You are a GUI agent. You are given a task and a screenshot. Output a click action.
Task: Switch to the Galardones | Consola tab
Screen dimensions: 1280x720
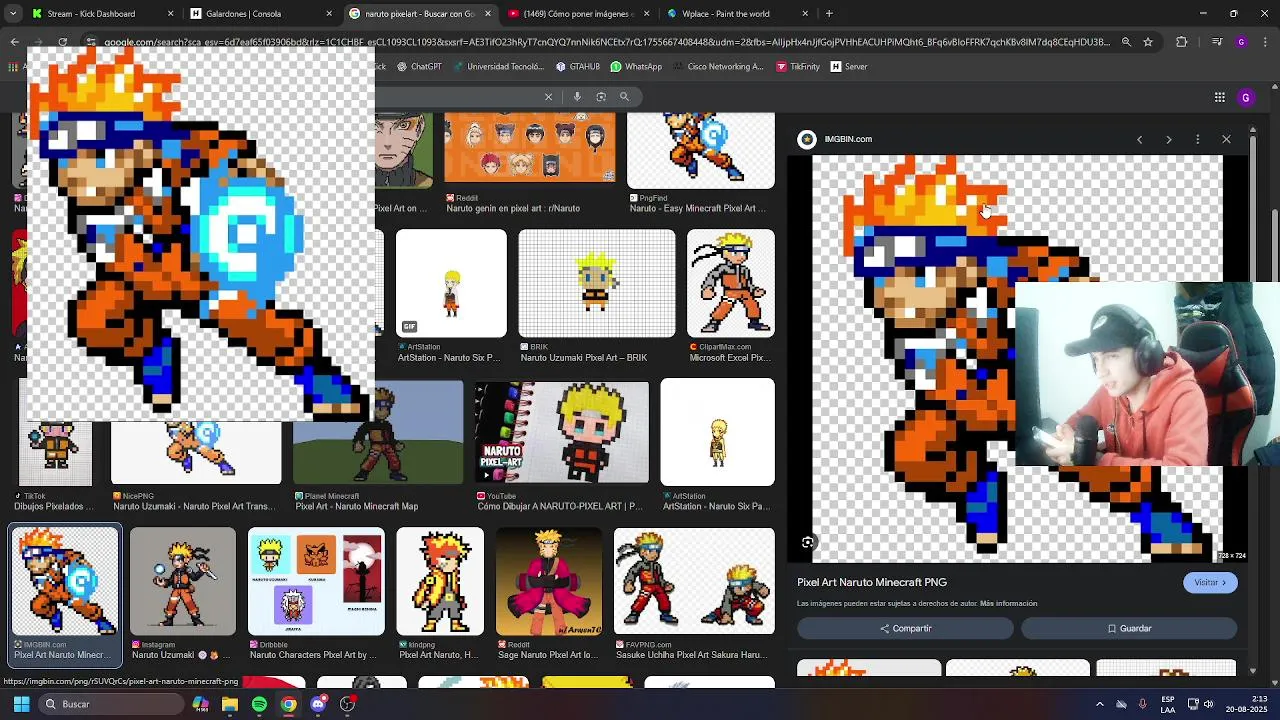(x=260, y=14)
